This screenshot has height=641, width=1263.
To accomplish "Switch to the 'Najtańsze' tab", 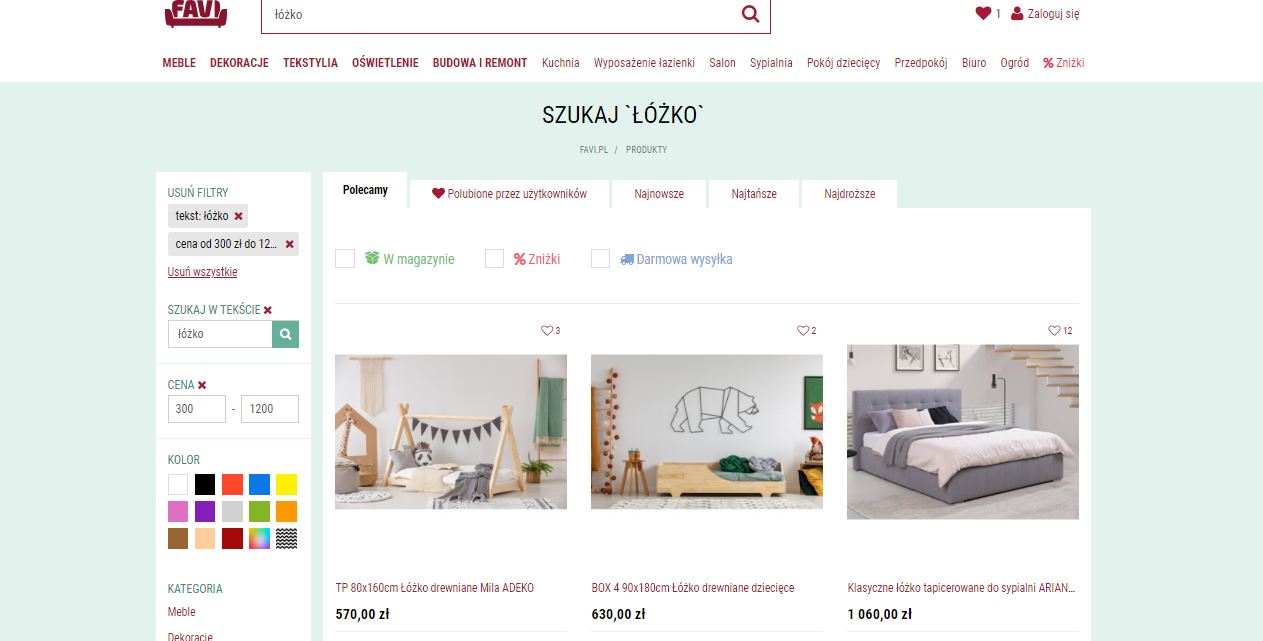I will click(x=753, y=194).
